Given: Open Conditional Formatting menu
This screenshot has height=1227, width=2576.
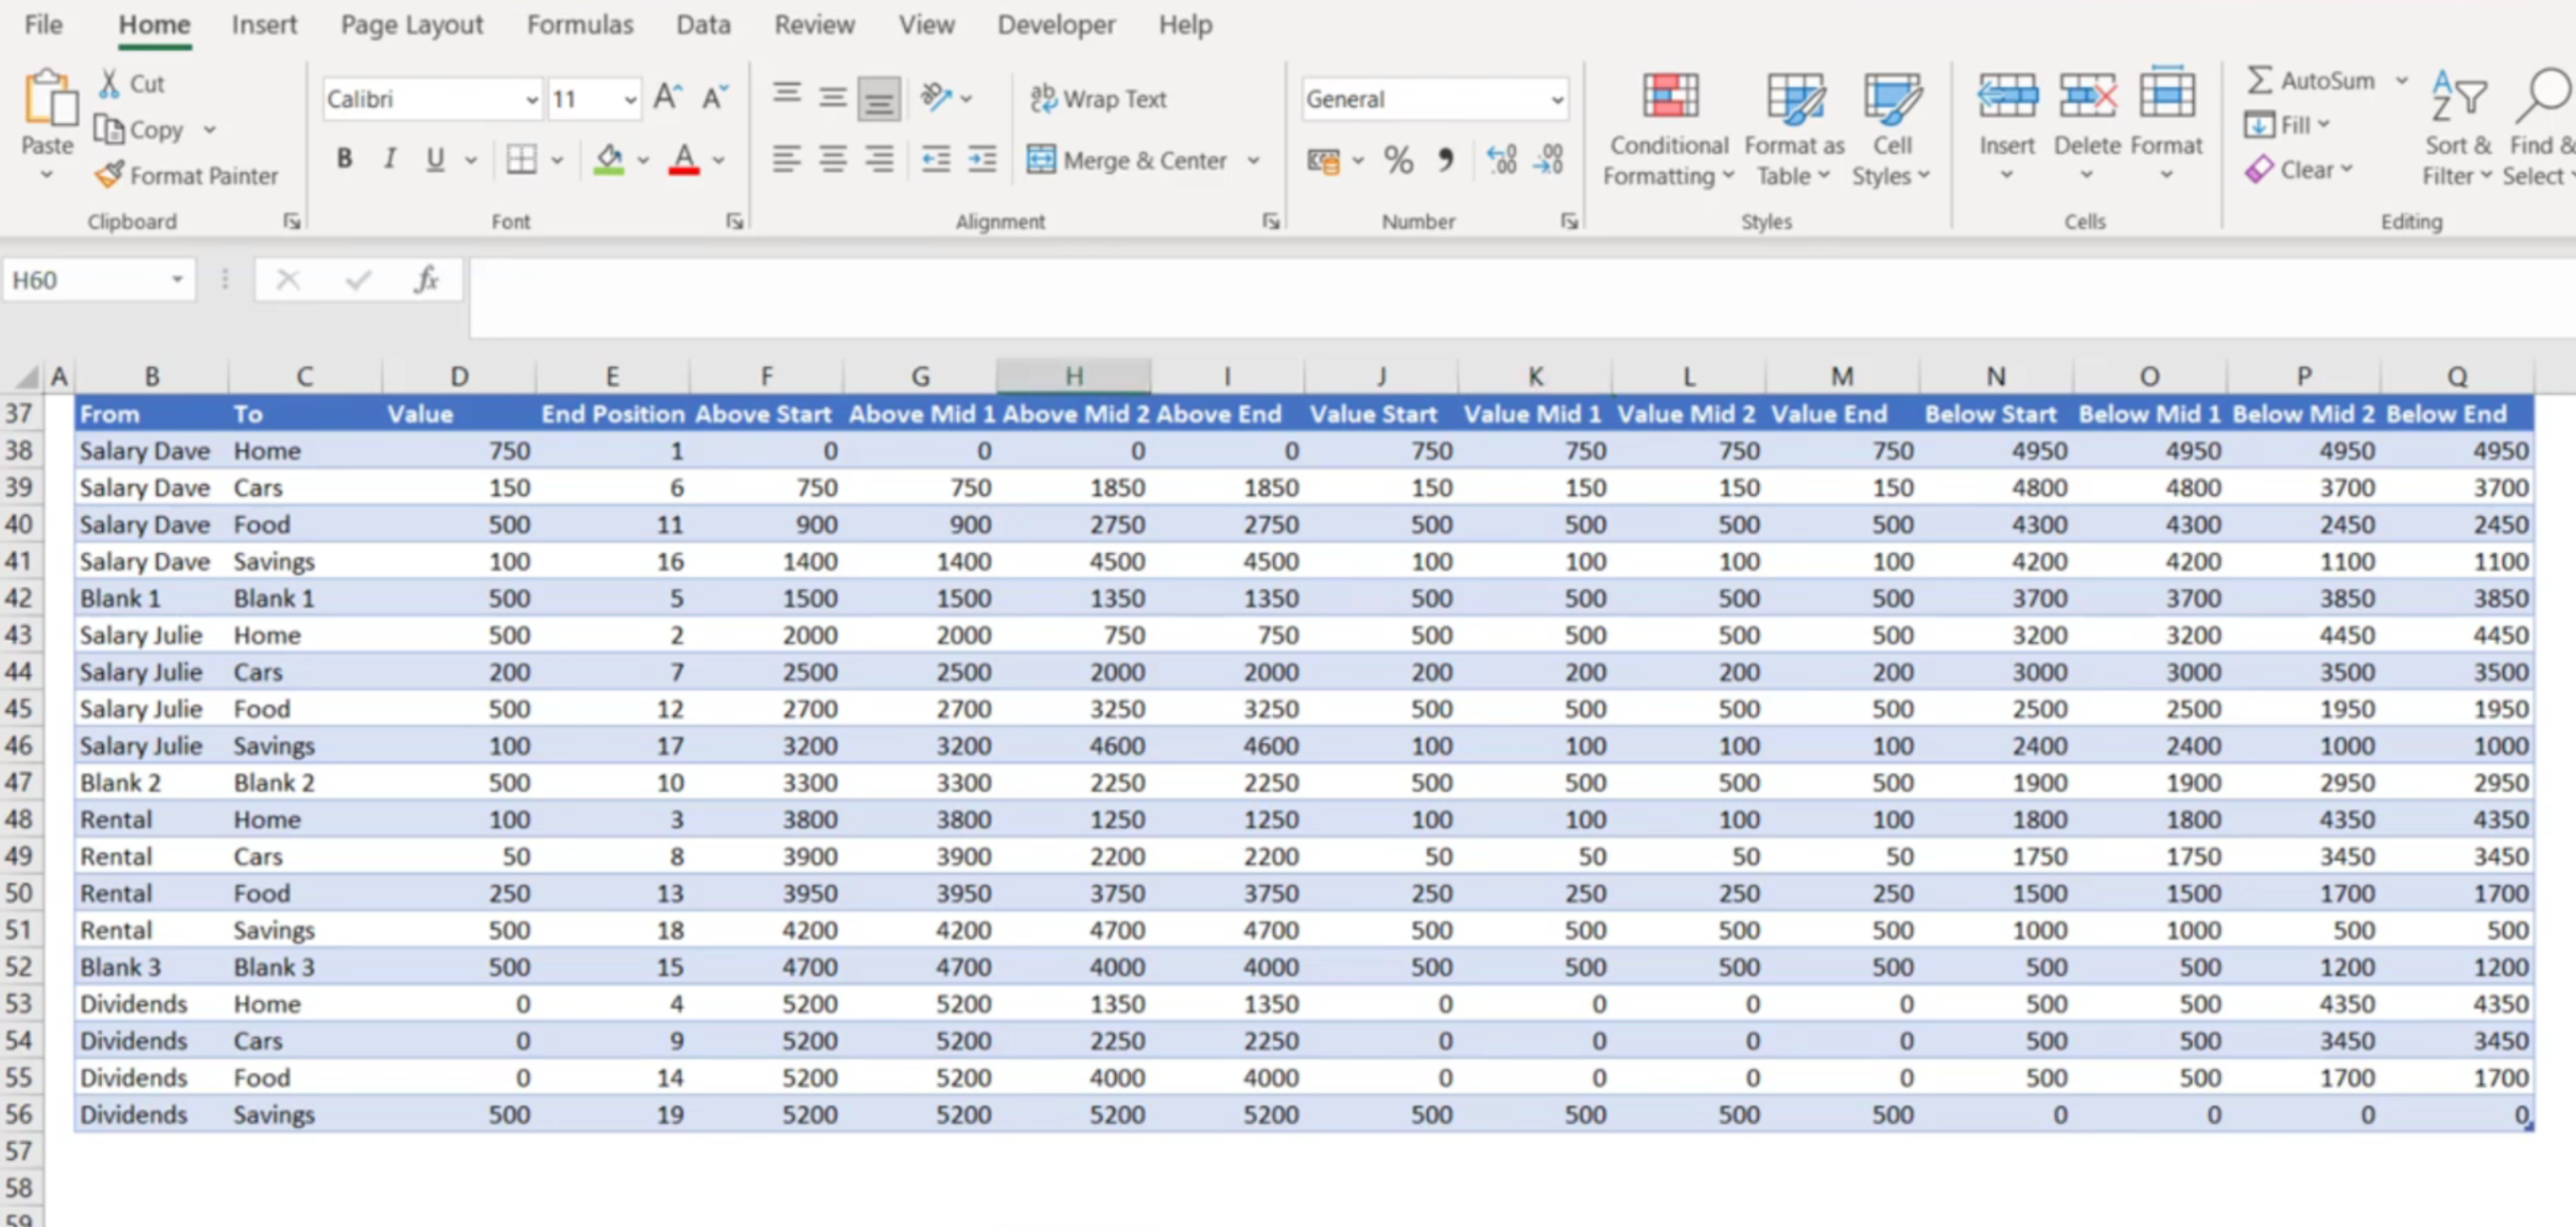Looking at the screenshot, I should [1668, 130].
